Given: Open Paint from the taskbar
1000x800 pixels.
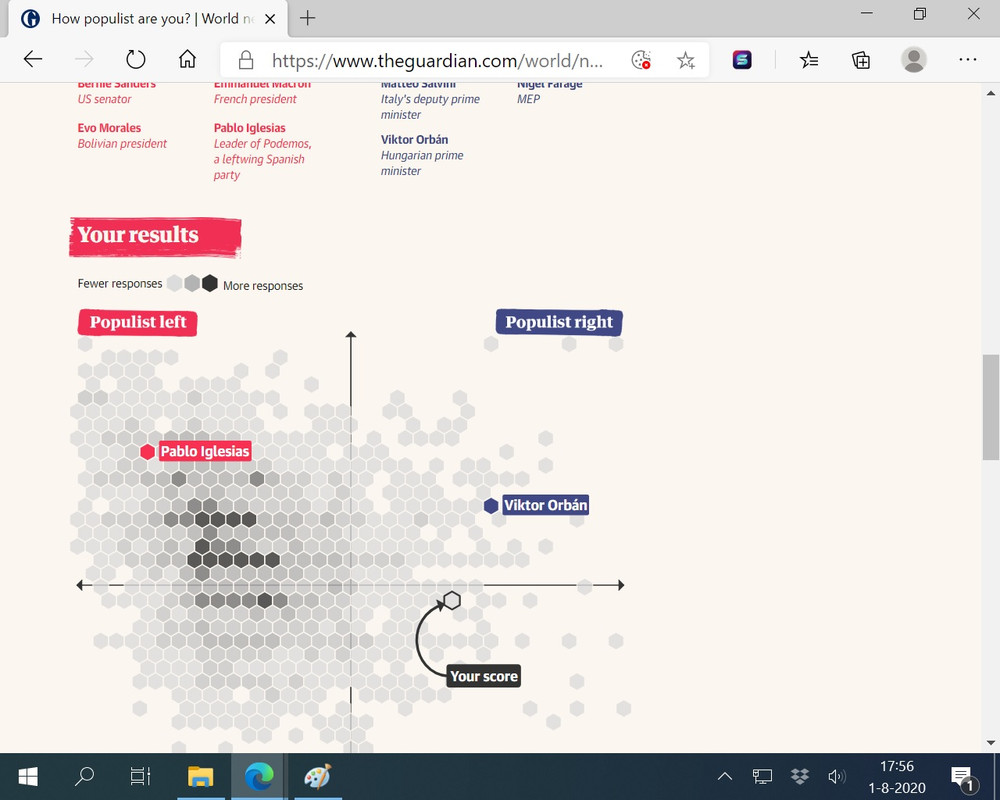Looking at the screenshot, I should 318,776.
